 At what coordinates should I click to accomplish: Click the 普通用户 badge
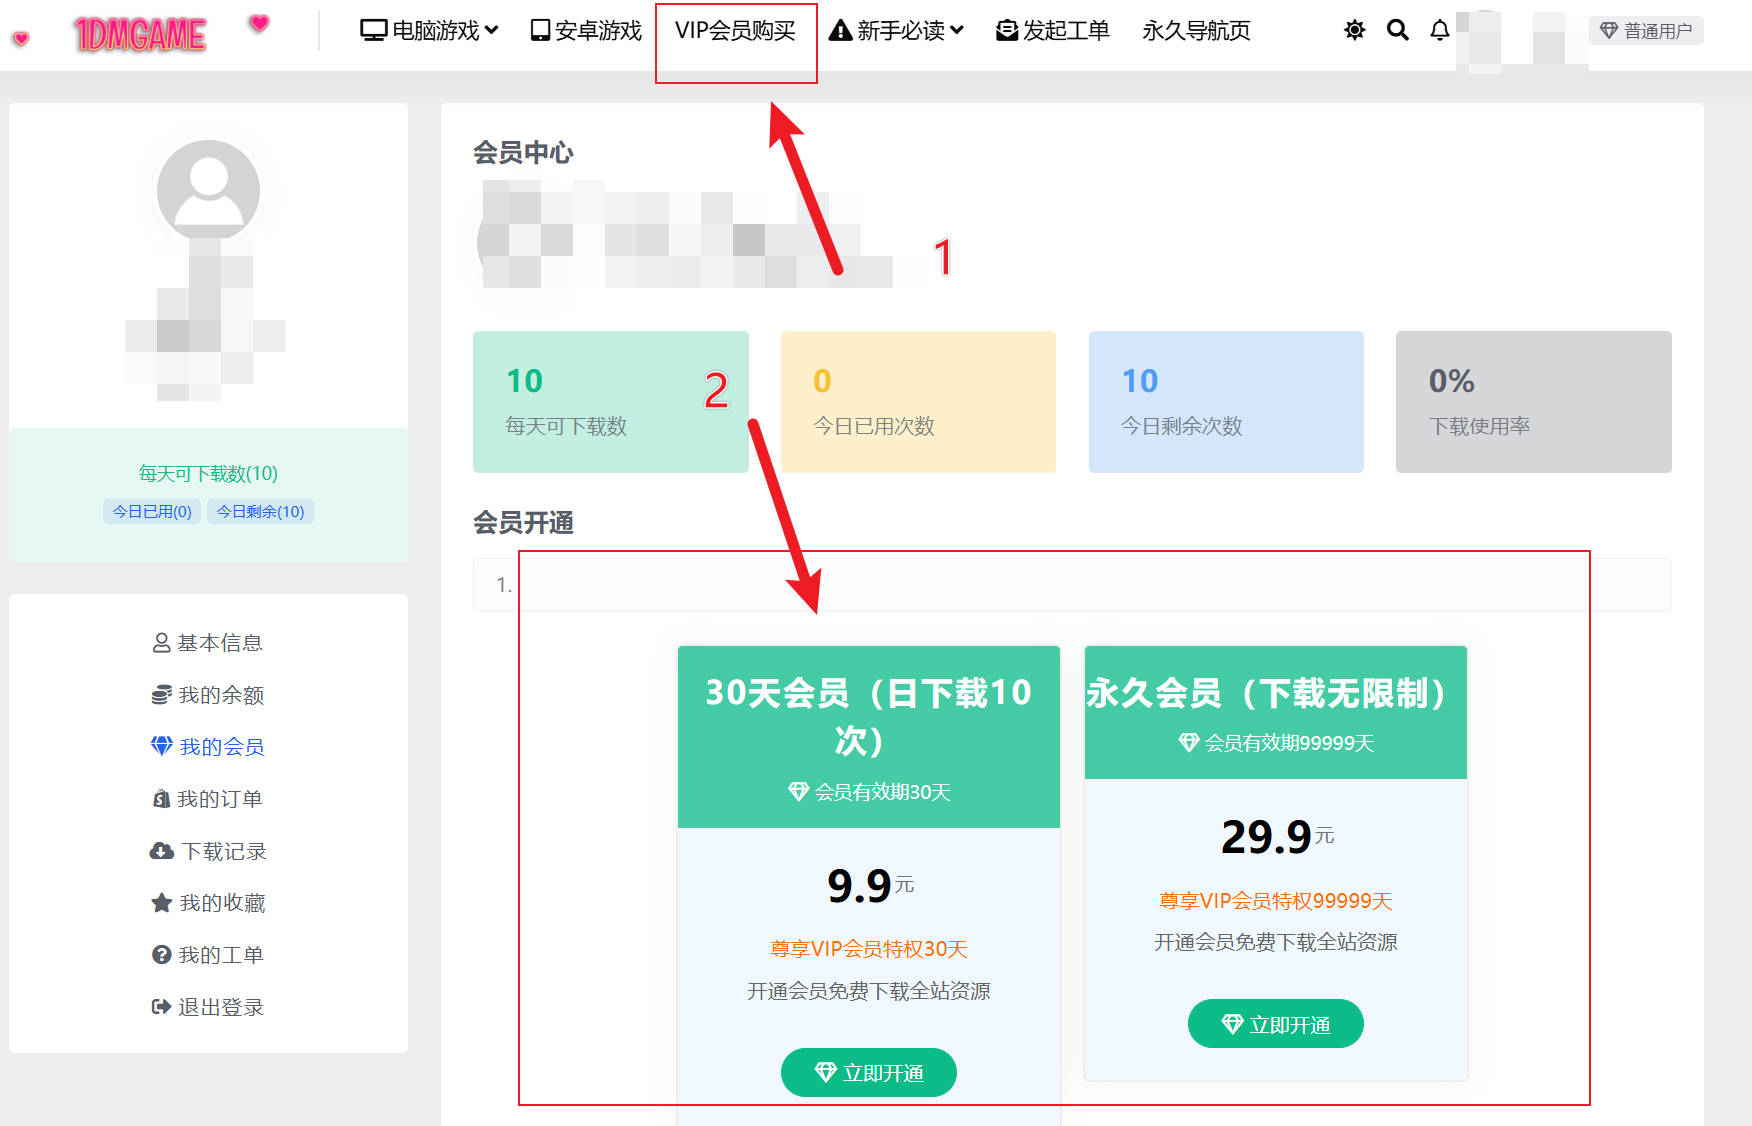[1645, 31]
